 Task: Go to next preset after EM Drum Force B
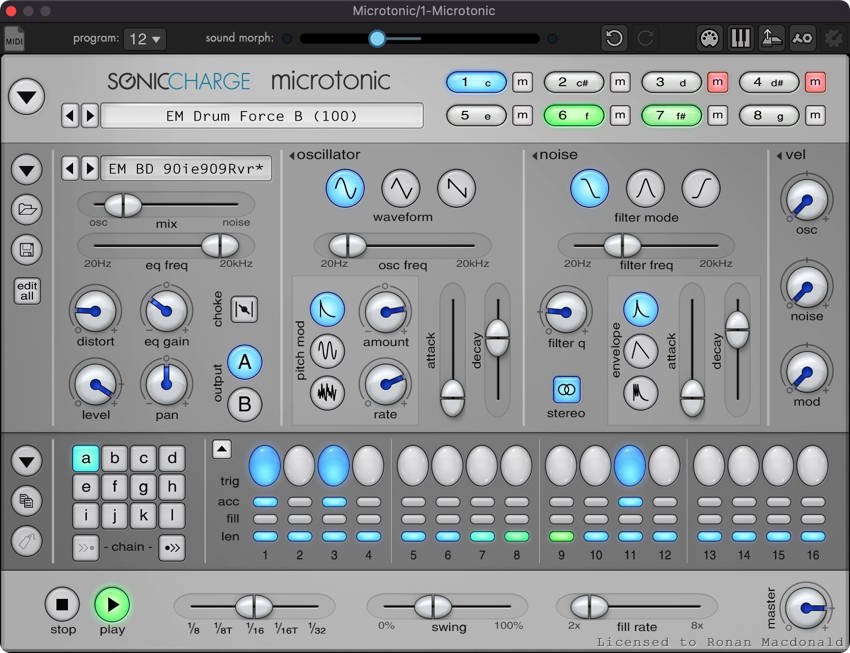90,115
